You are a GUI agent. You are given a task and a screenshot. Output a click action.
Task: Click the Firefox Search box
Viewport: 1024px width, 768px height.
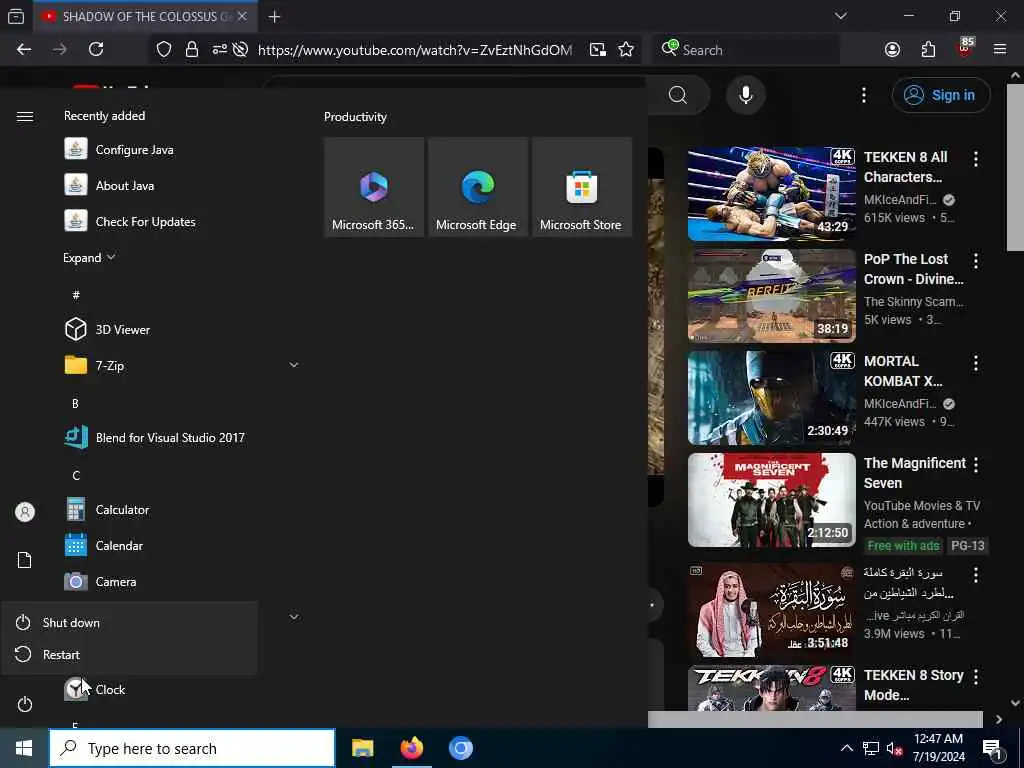(745, 50)
